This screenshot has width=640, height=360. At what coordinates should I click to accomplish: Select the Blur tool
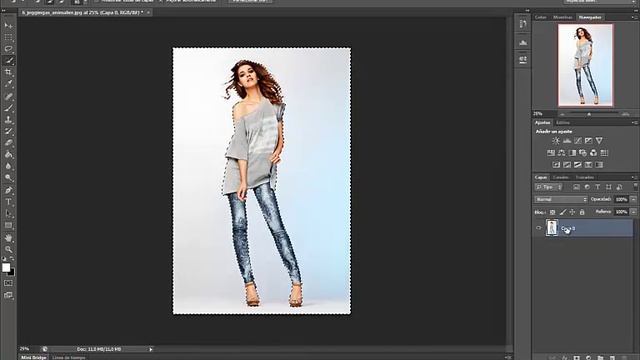tap(8, 166)
